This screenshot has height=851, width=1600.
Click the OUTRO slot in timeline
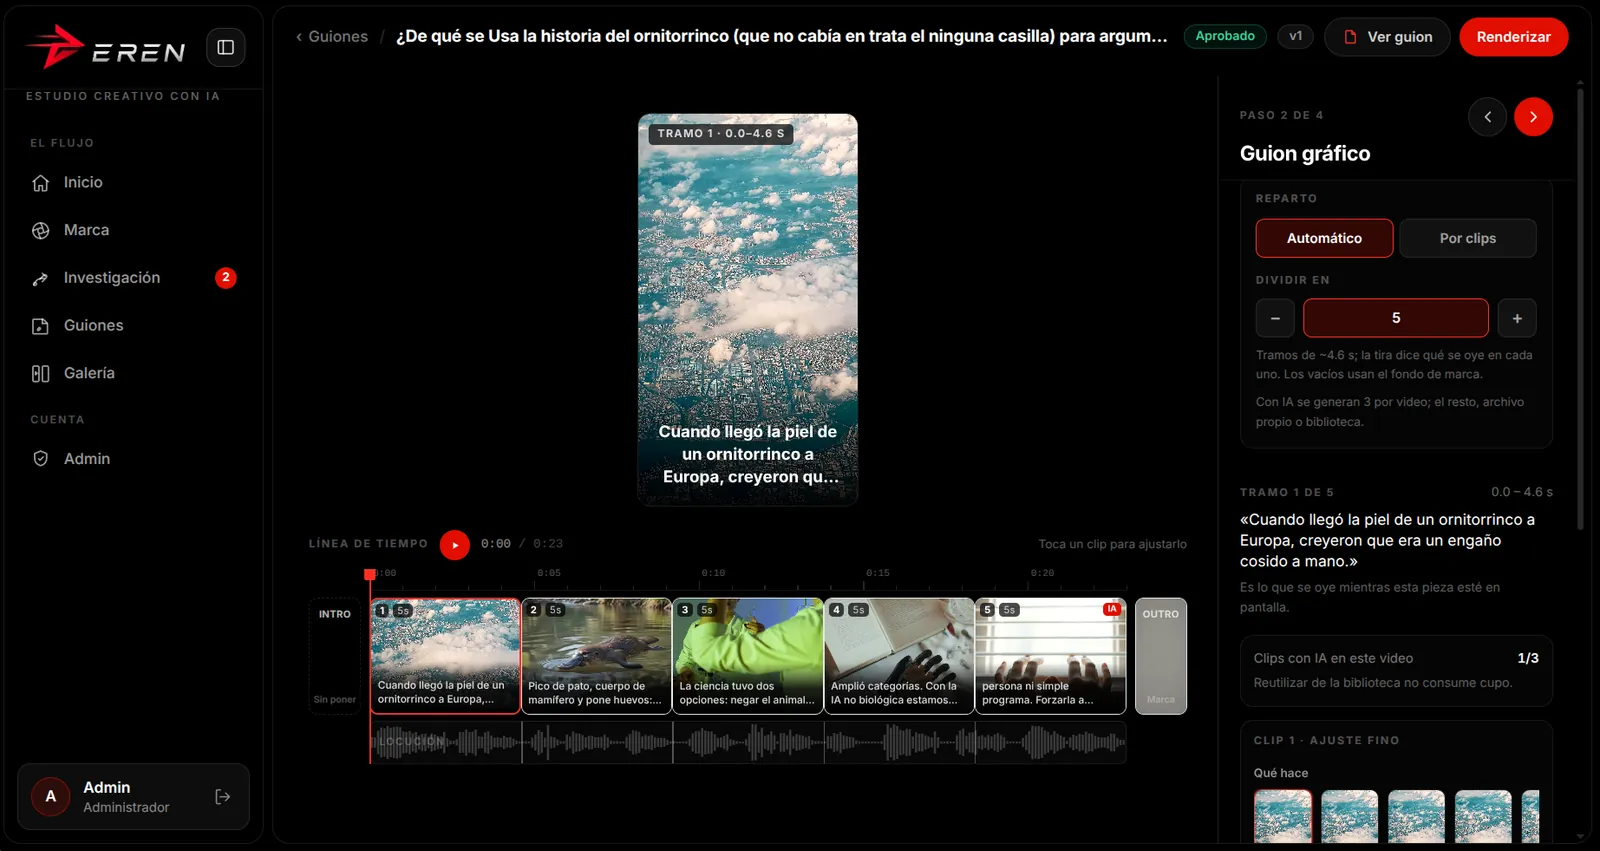point(1161,656)
